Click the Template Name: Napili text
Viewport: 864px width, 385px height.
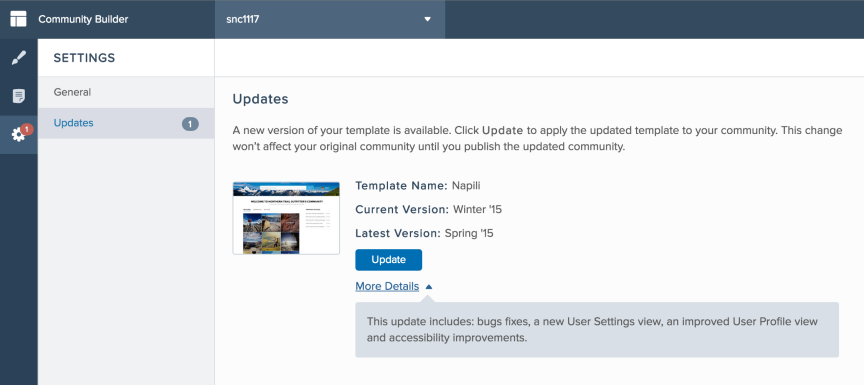[418, 186]
